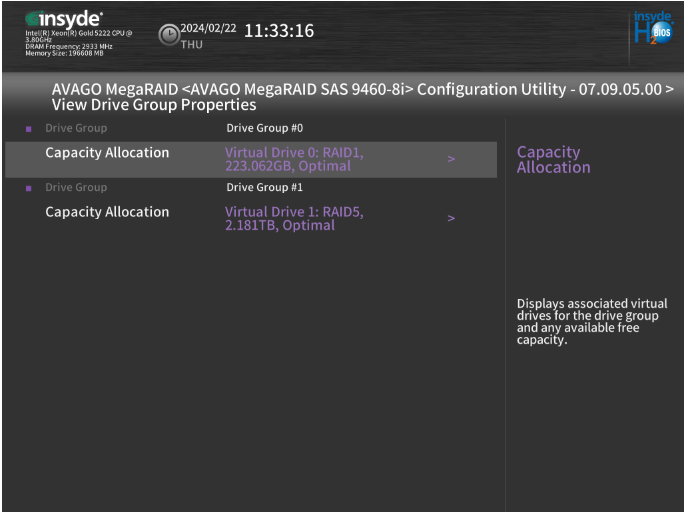Click the Drive Group #0 value text
The height and width of the screenshot is (512, 688).
click(x=264, y=128)
